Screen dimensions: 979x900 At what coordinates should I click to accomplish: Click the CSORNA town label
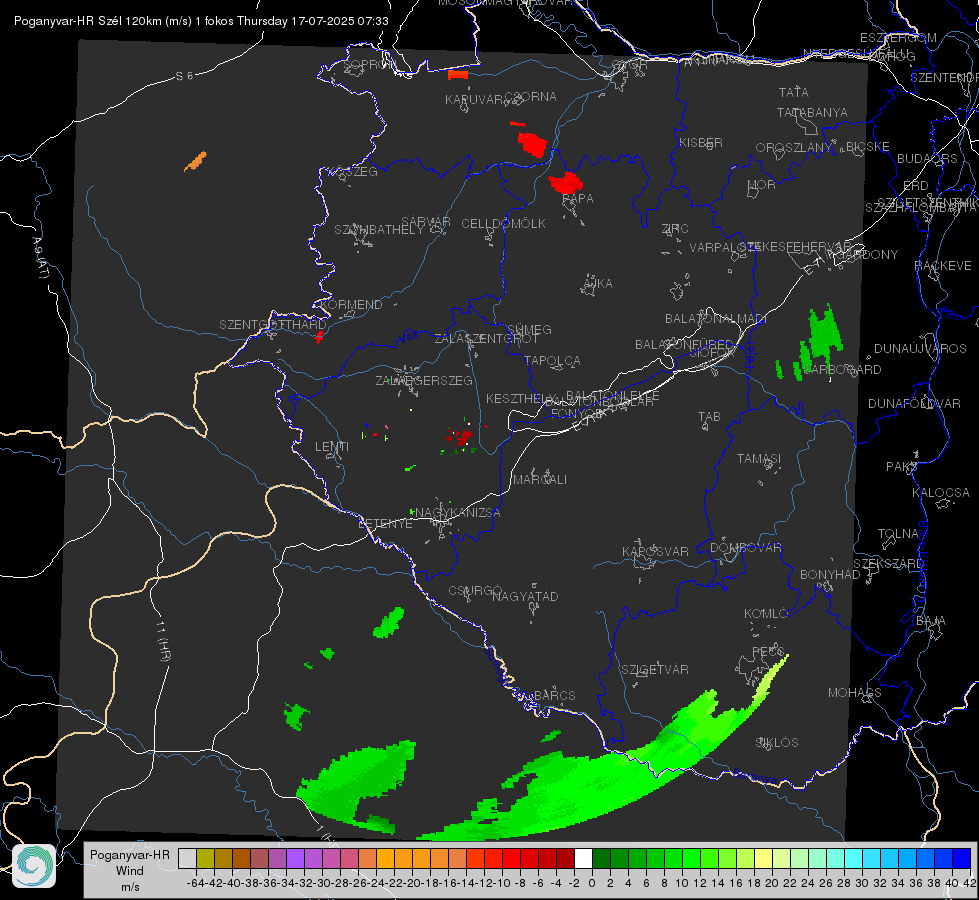tap(531, 97)
